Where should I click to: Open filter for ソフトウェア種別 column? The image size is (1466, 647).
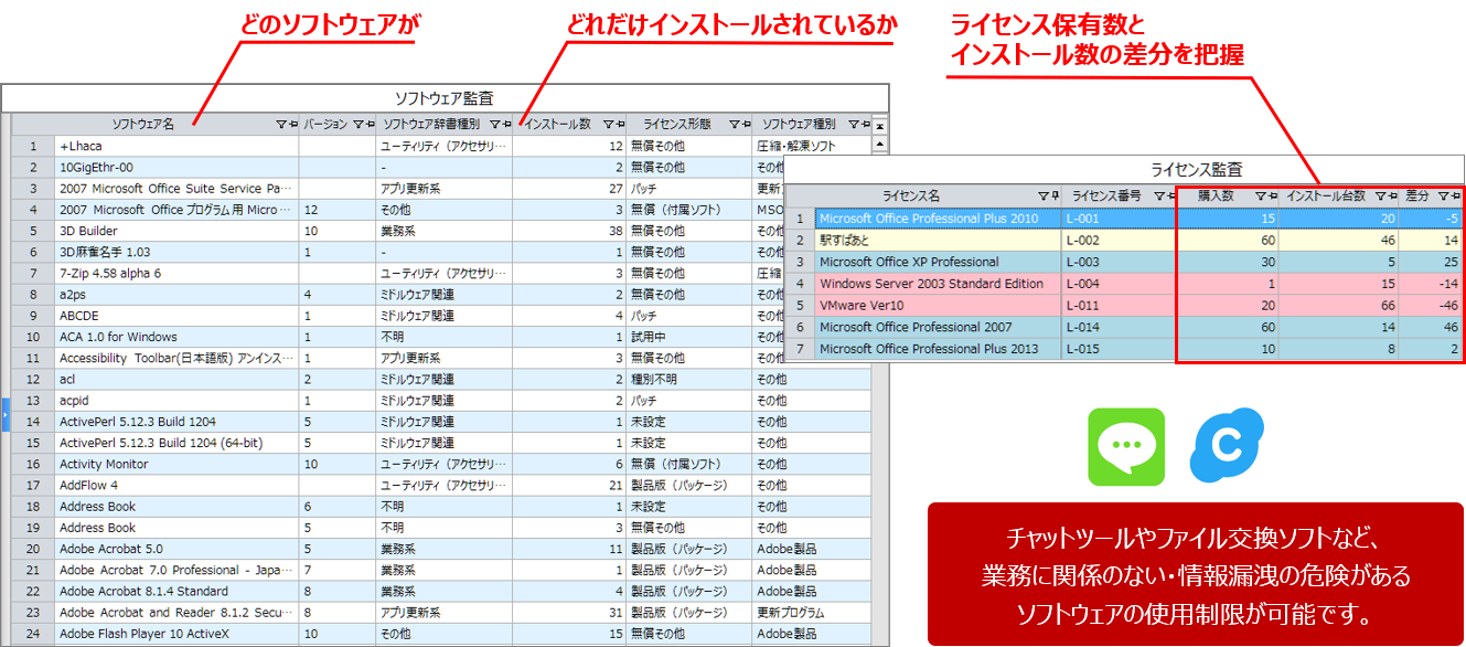tap(853, 125)
